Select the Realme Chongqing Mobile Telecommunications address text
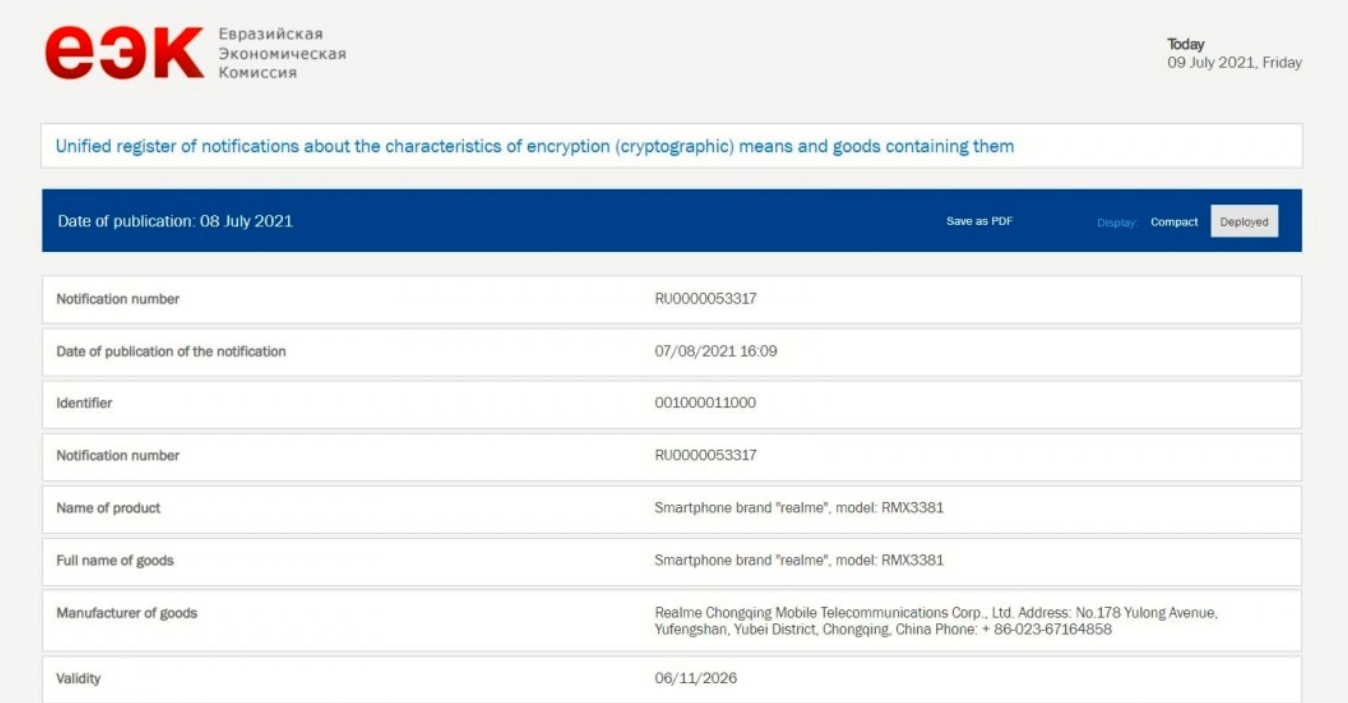The height and width of the screenshot is (703, 1348). pos(936,621)
